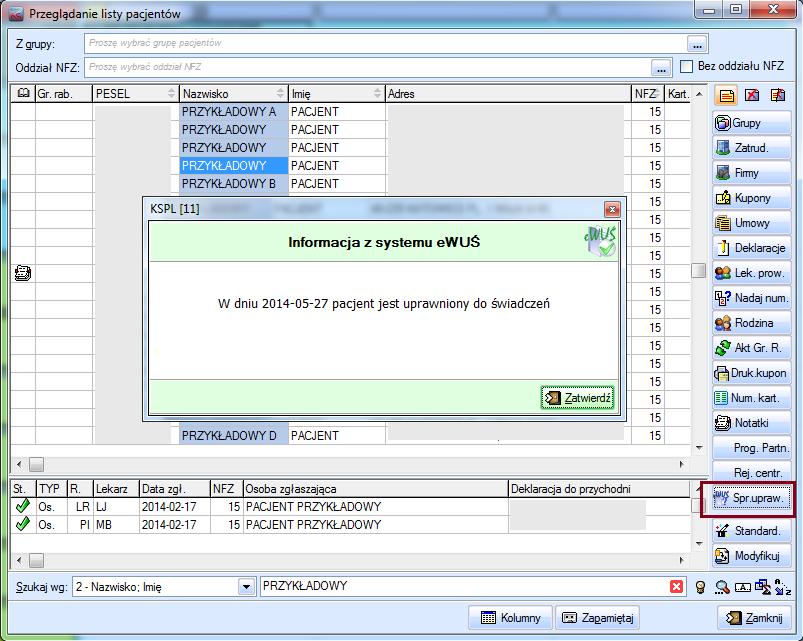Viewport: 803px width, 641px height.
Task: Click the declarations list horizontal scrollbar thumb
Action: (x=36, y=561)
